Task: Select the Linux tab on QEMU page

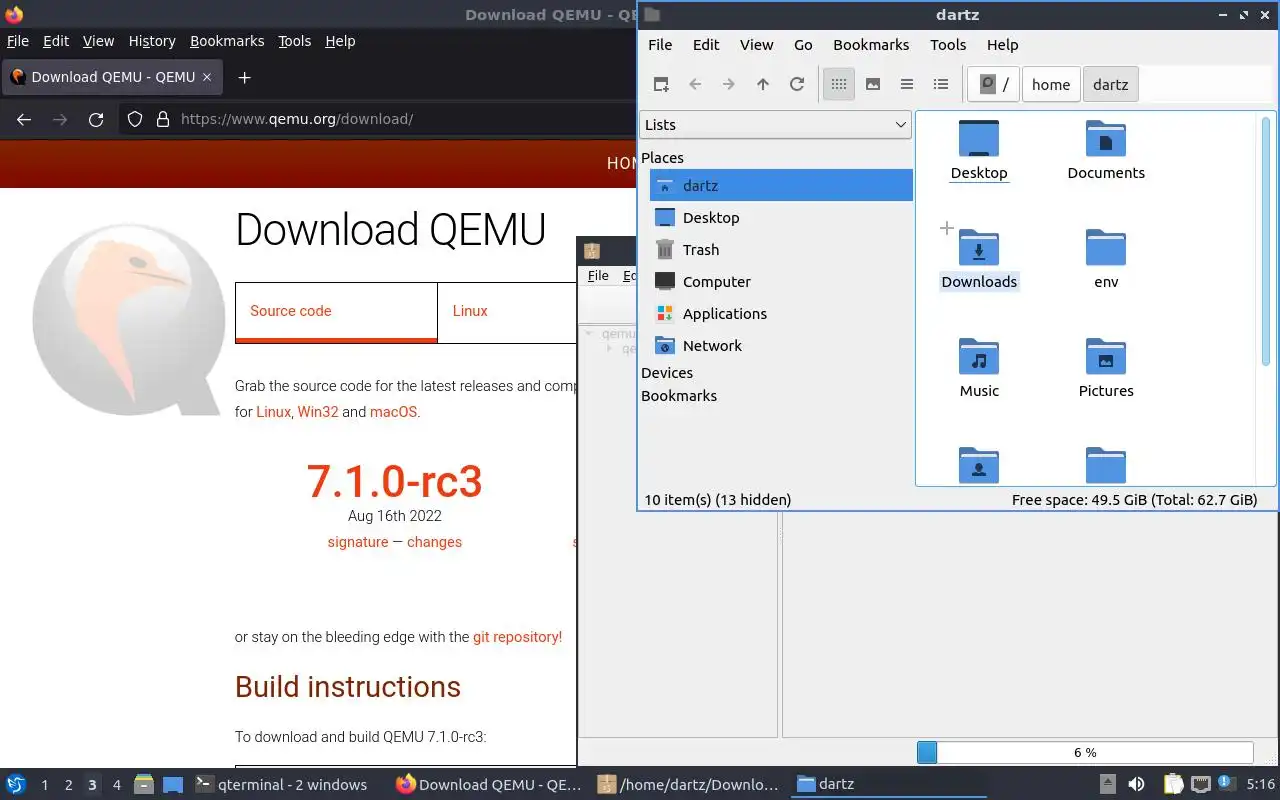Action: click(507, 311)
